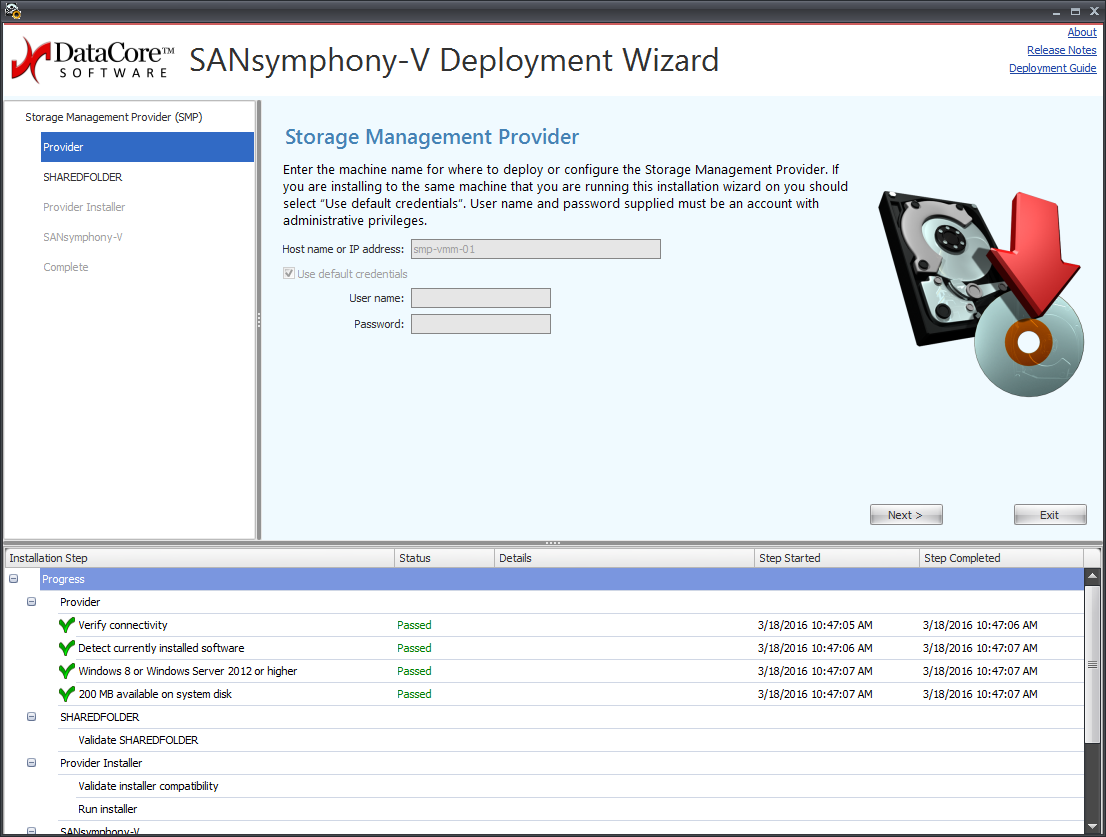The width and height of the screenshot is (1106, 837).
Task: Select SHAREDFOLDER in the wizard sidebar
Action: pyautogui.click(x=83, y=177)
